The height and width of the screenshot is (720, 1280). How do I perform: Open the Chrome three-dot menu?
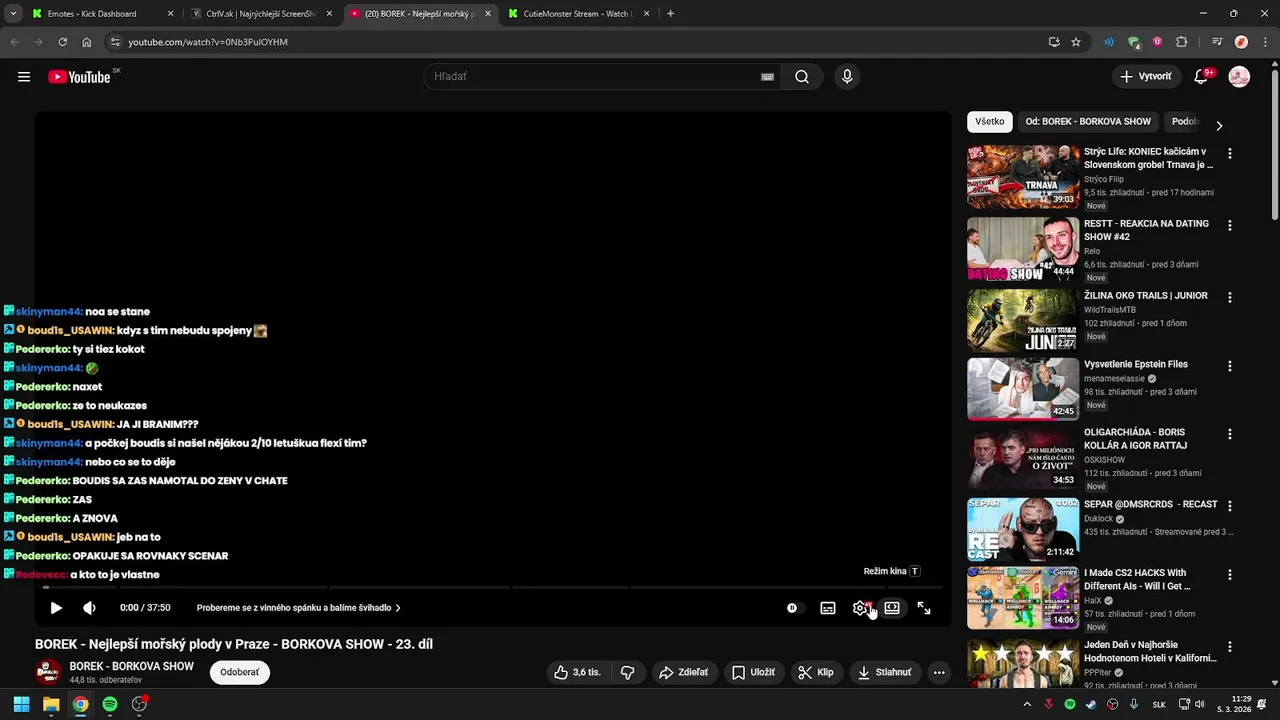[1265, 42]
